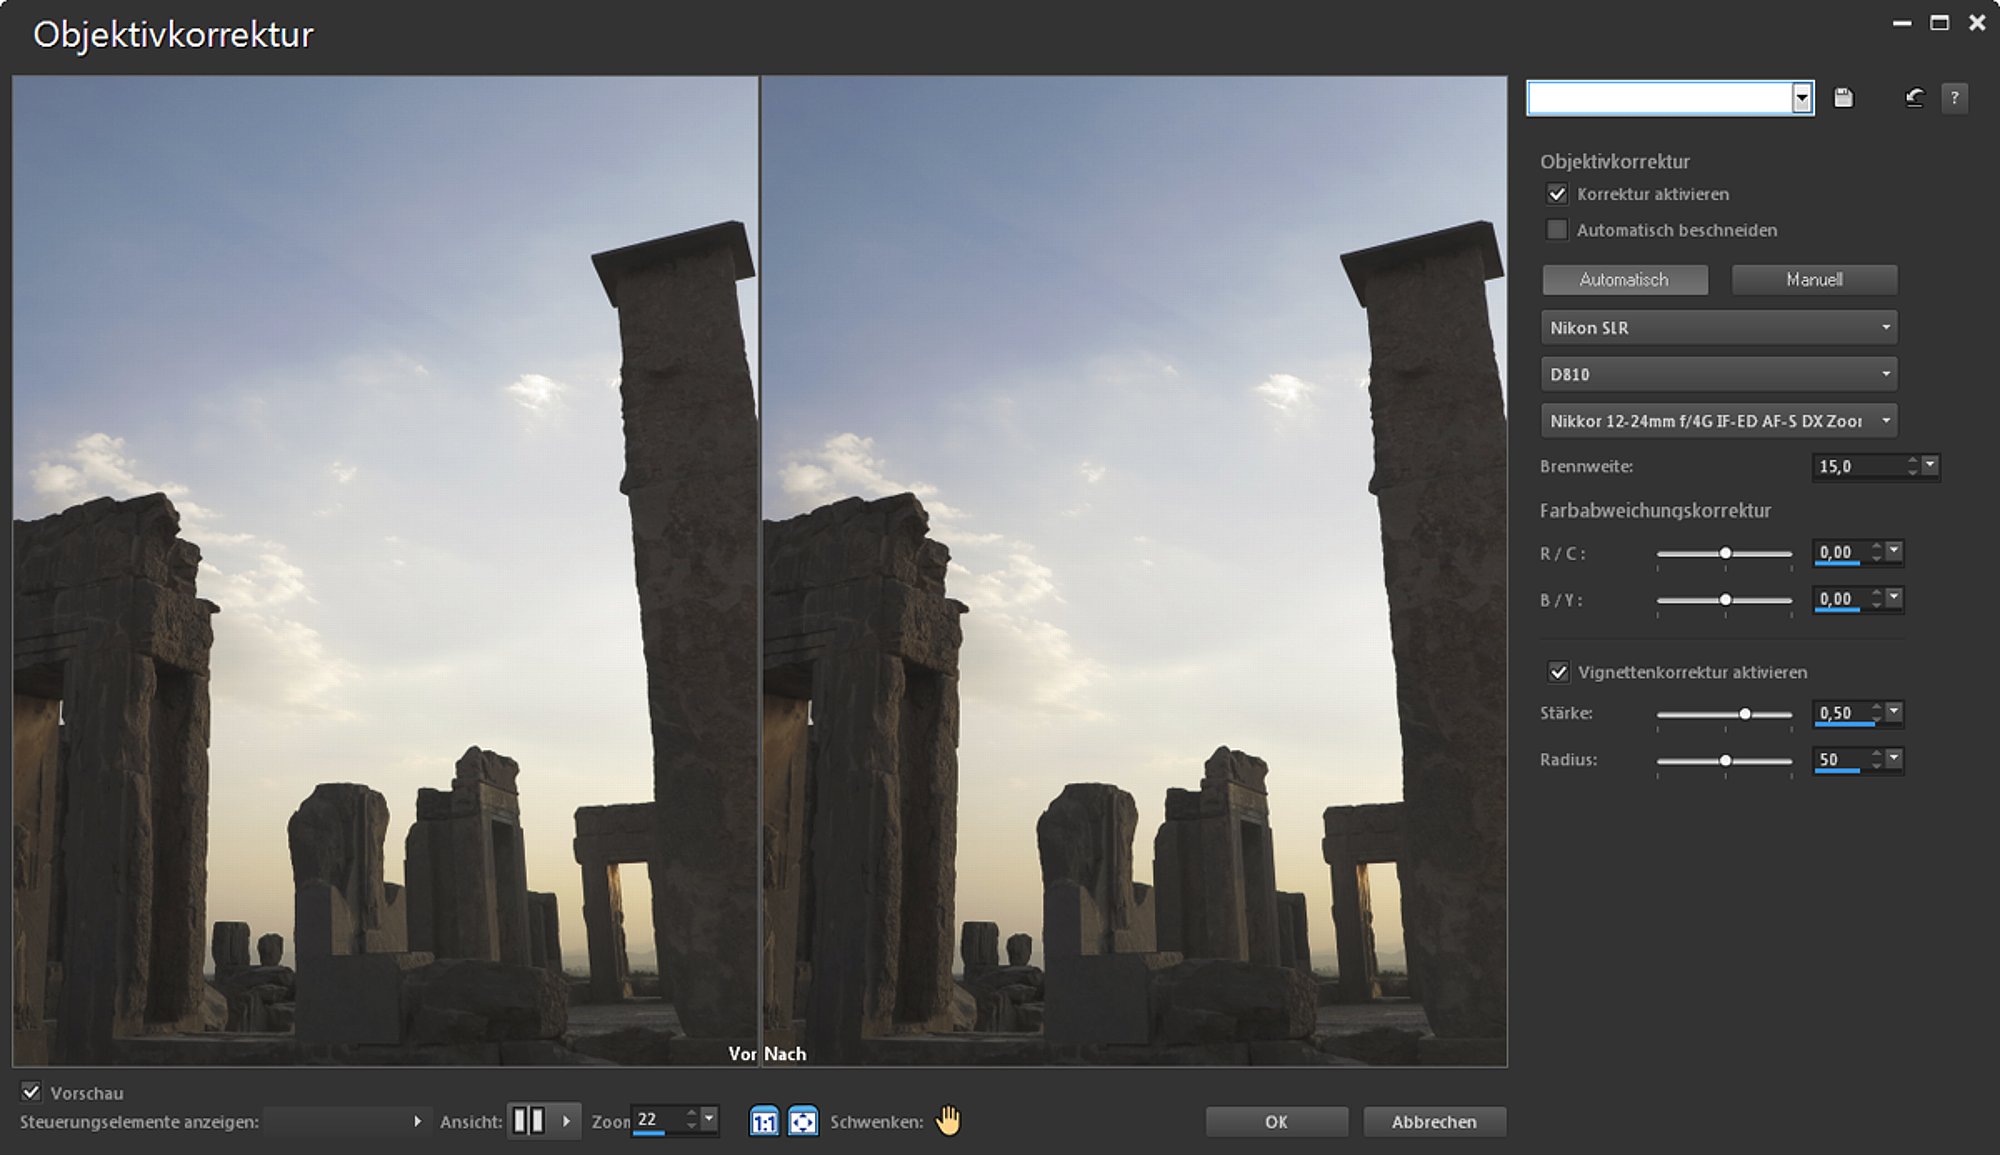2000x1155 pixels.
Task: Open the Nikon SLR manufacturer dropdown
Action: point(1719,327)
